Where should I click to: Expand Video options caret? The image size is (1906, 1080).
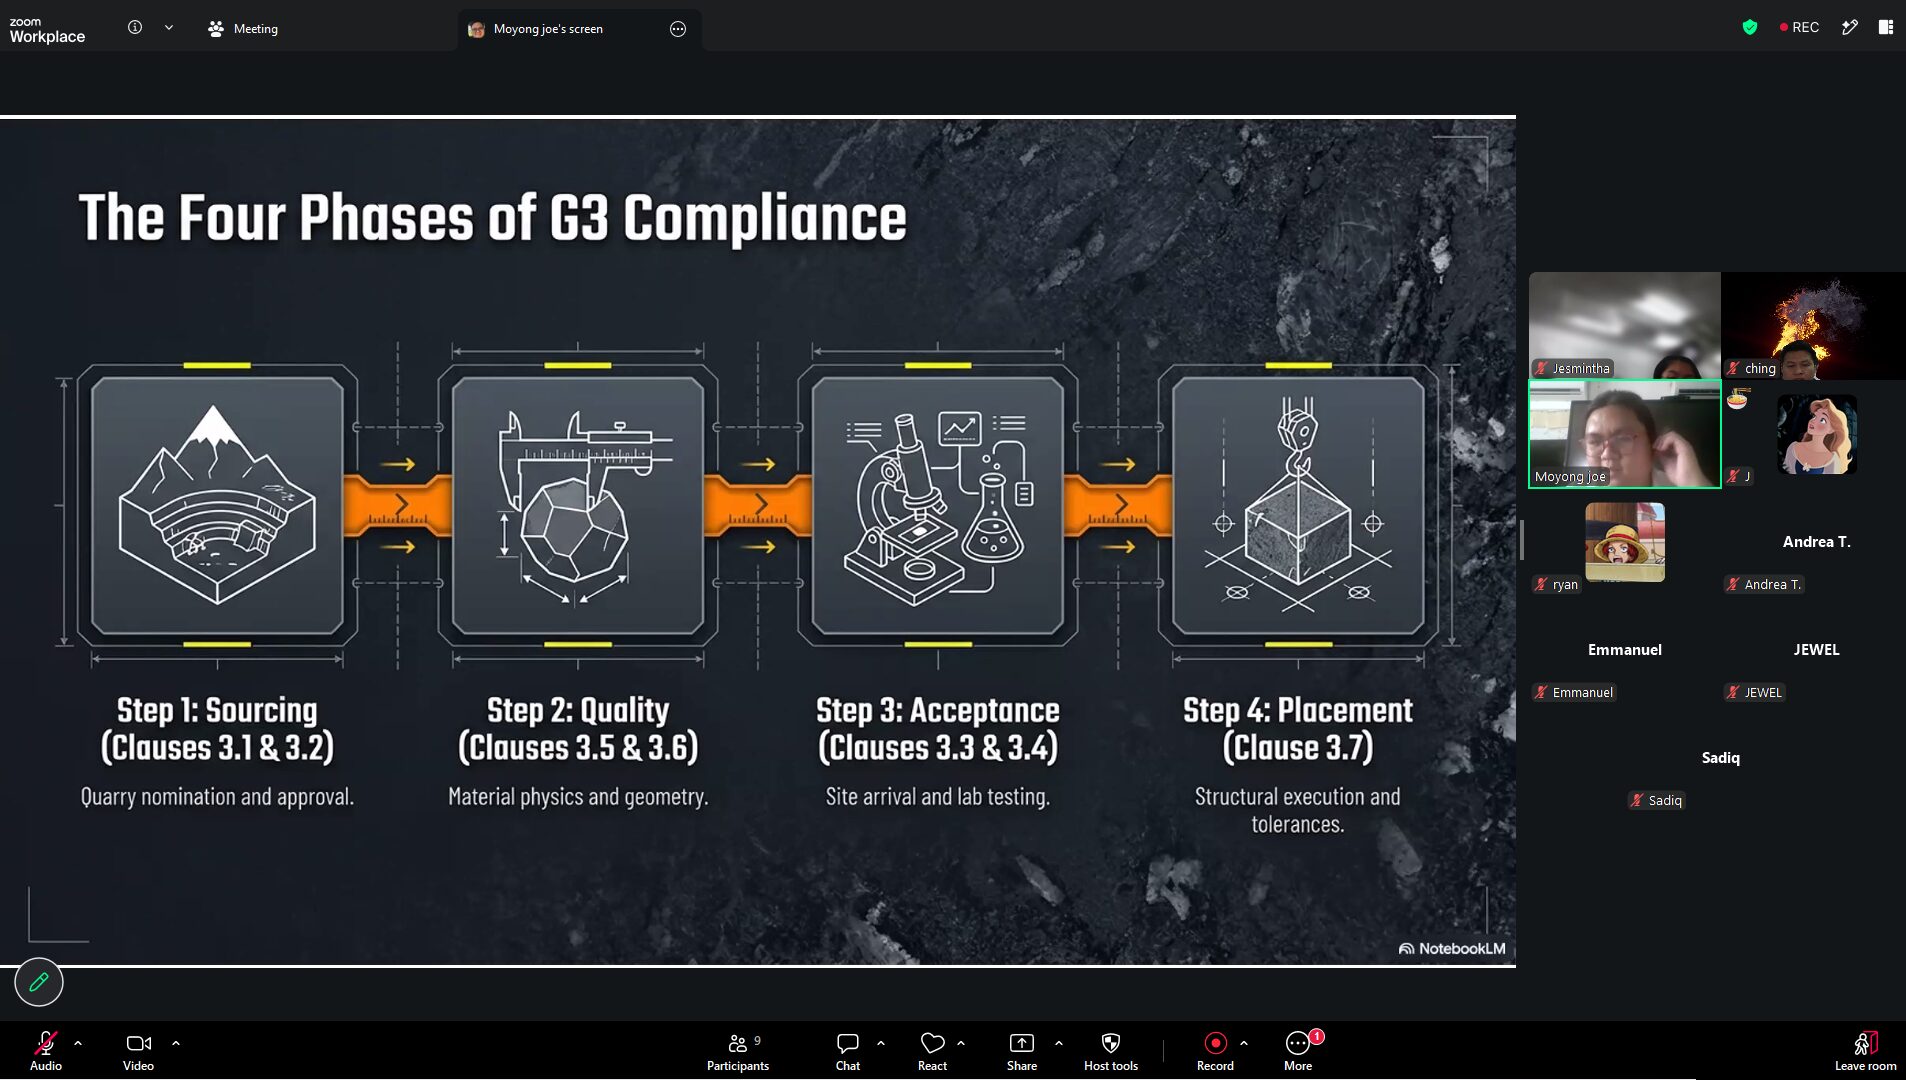coord(176,1043)
